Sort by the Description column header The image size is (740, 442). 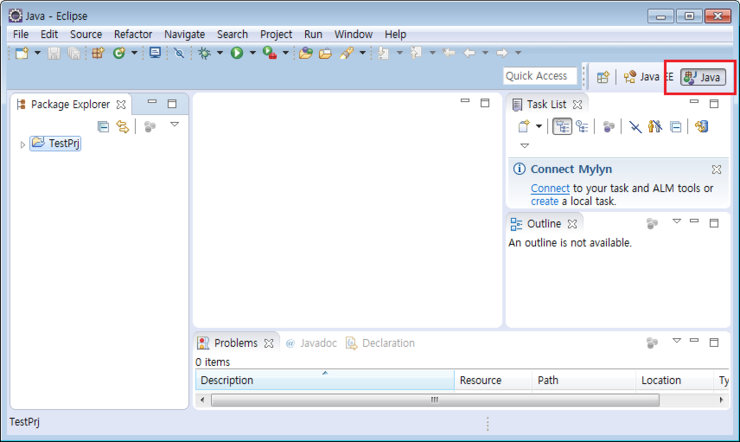click(325, 380)
